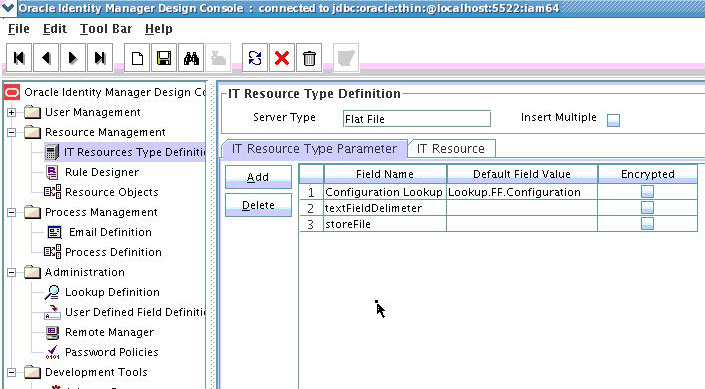This screenshot has width=705, height=389.
Task: Switch to the IT Resource tab
Action: (x=451, y=149)
